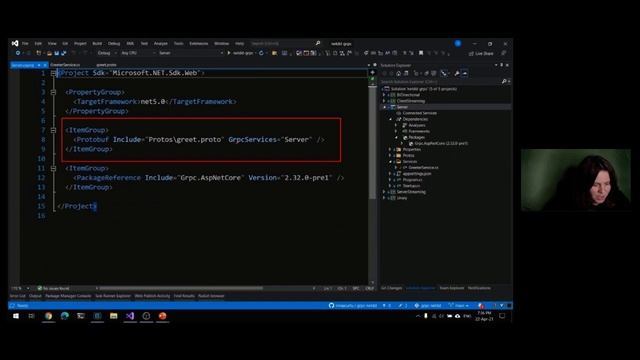The image size is (640, 360).
Task: Collapse the Packages node
Action: click(x=396, y=138)
